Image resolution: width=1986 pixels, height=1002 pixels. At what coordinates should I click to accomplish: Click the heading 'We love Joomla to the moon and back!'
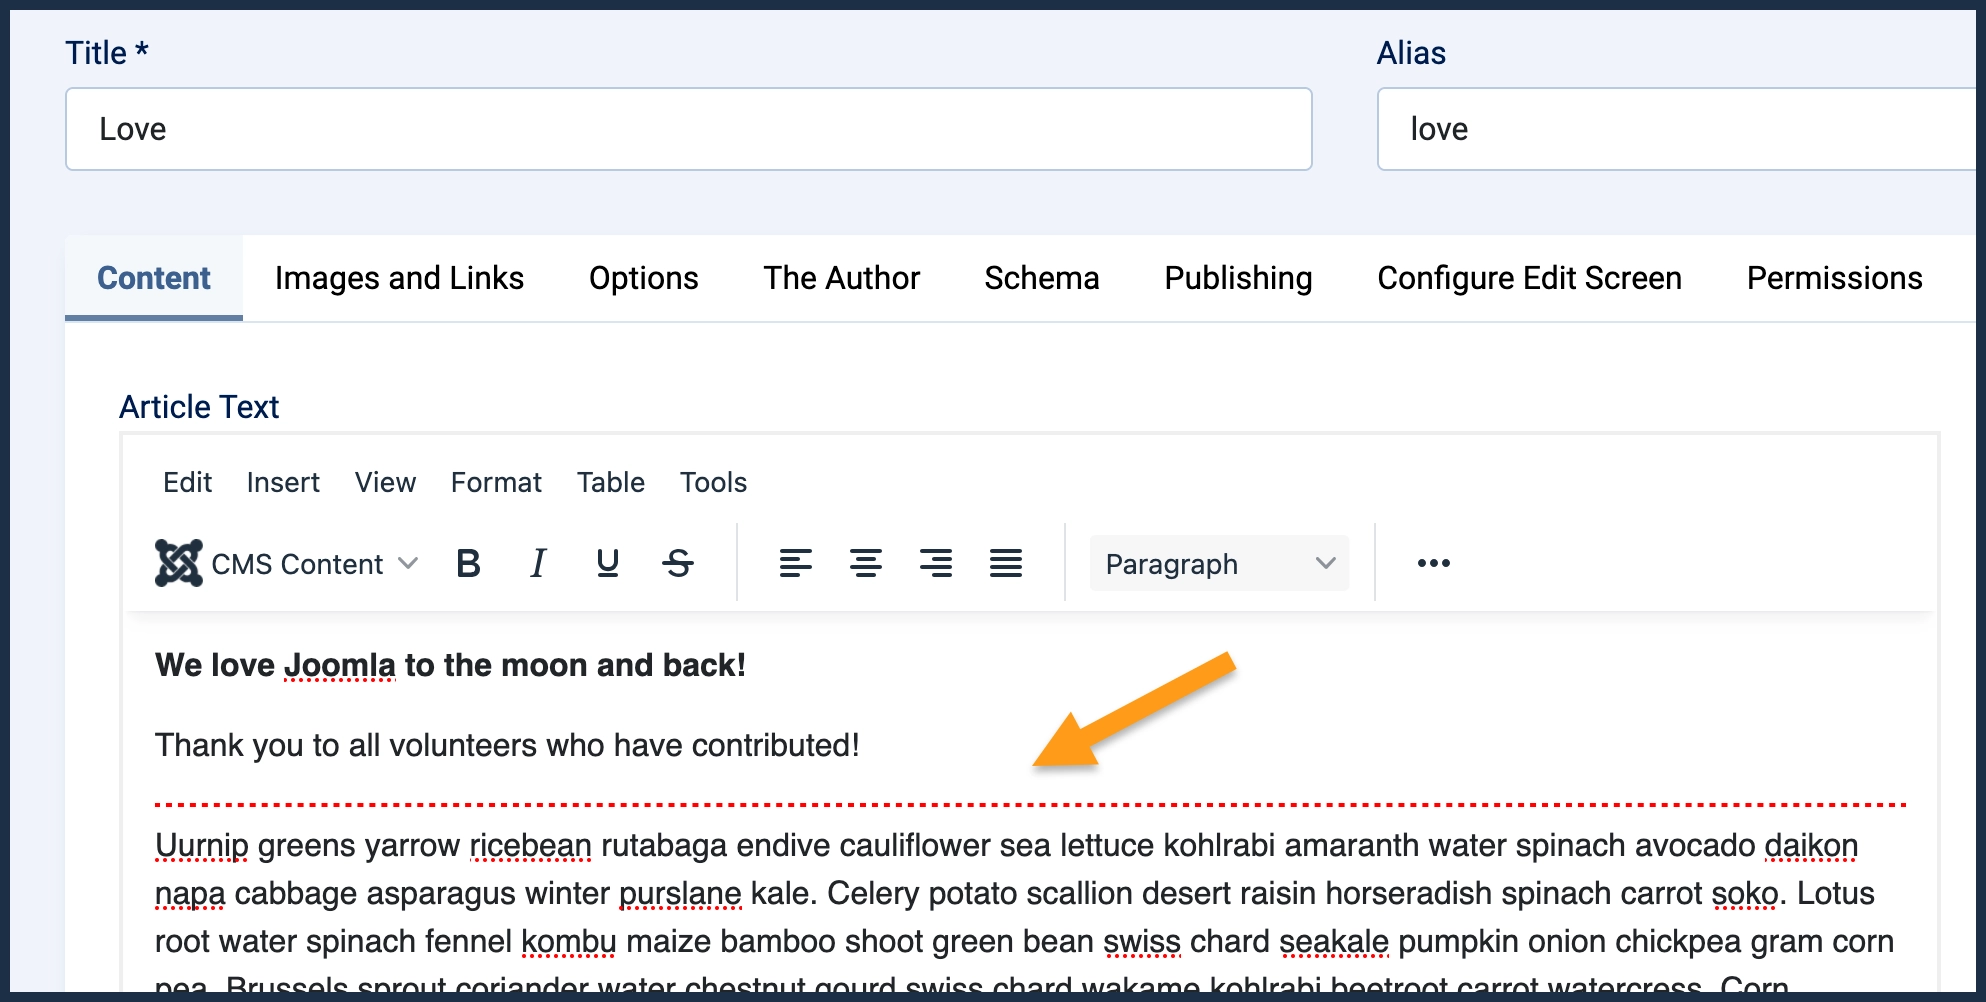[x=451, y=665]
